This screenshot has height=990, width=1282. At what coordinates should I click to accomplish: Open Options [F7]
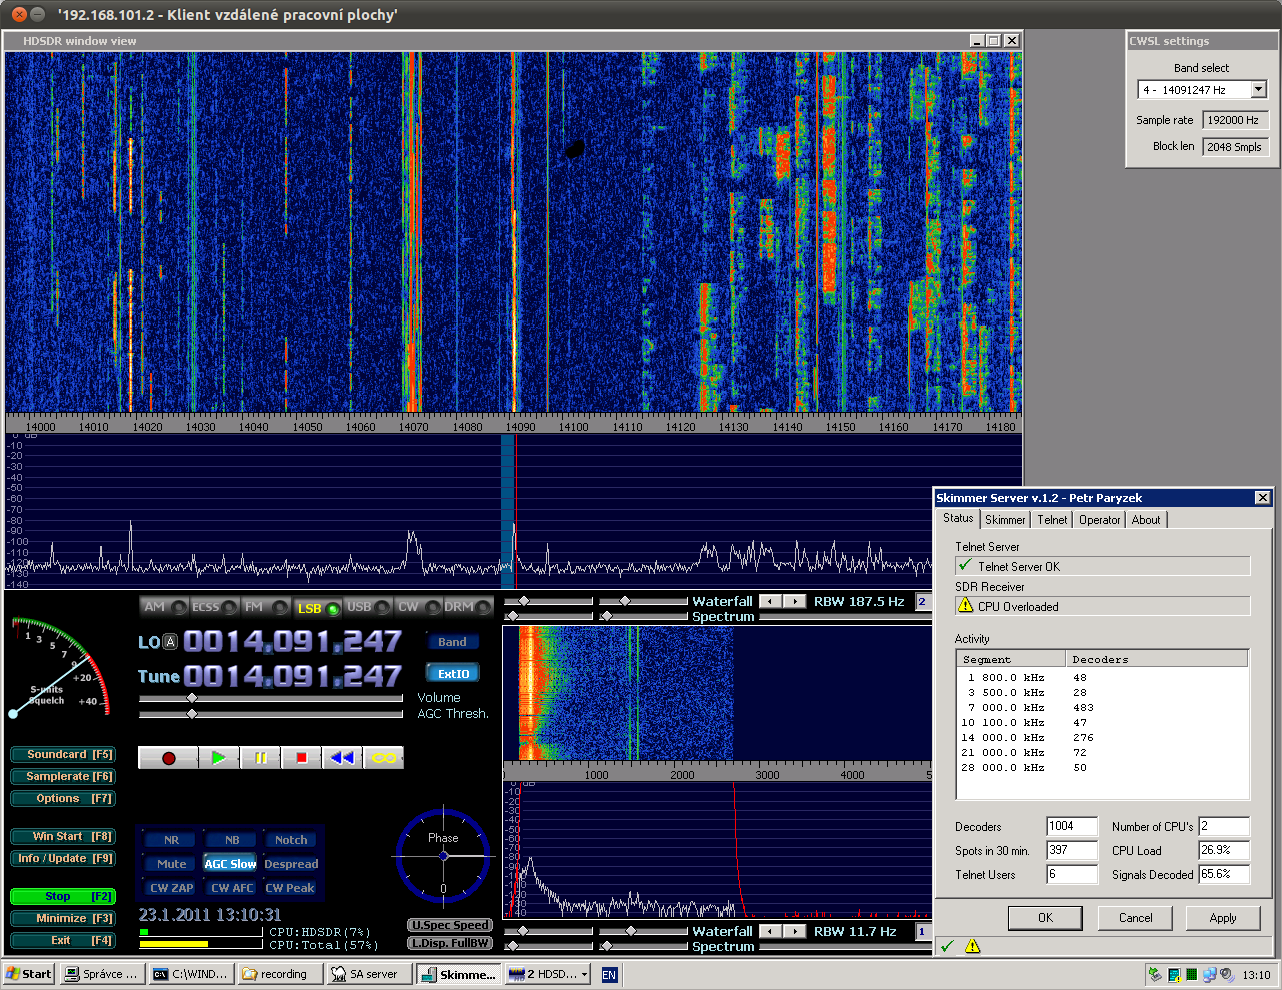[63, 799]
